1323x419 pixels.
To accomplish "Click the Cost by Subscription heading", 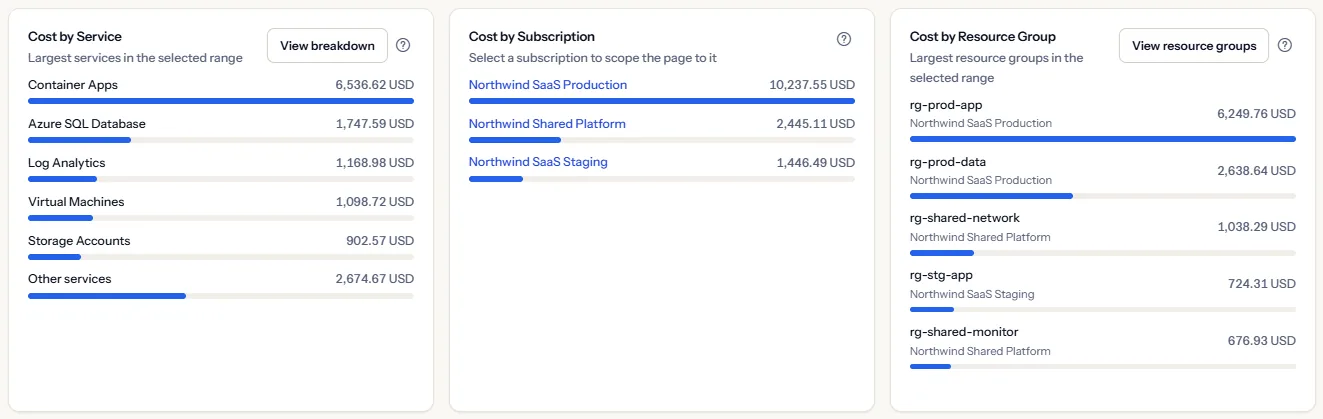I will tap(532, 37).
